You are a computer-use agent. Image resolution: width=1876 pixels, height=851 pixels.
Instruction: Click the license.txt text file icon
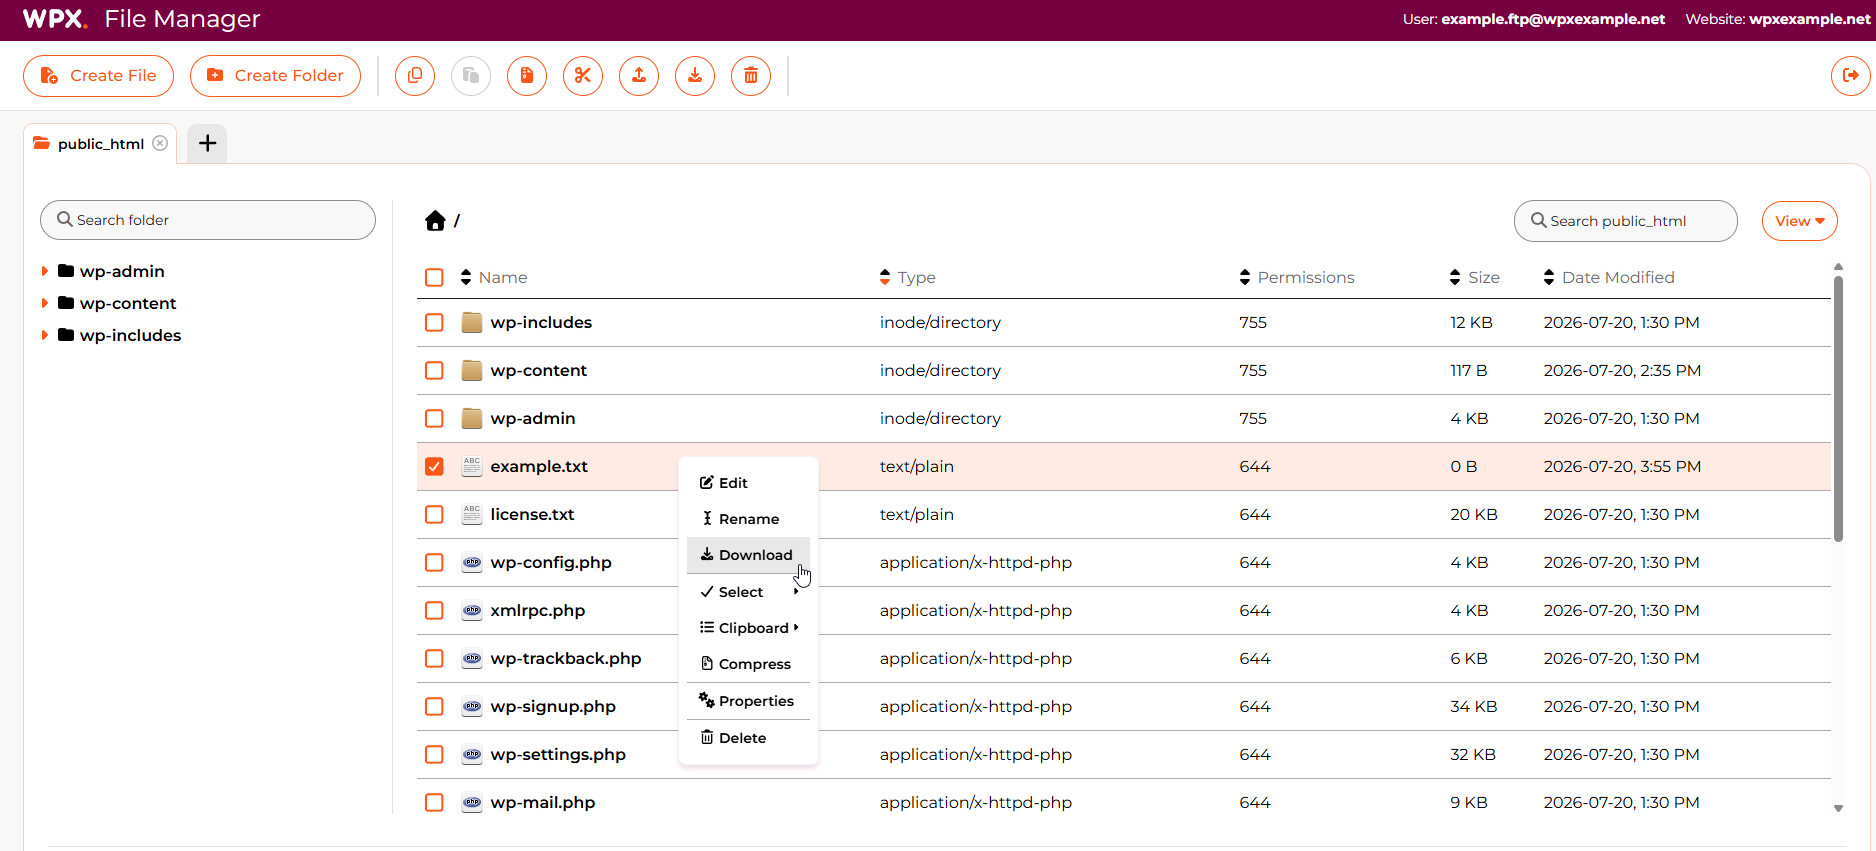[x=472, y=514]
